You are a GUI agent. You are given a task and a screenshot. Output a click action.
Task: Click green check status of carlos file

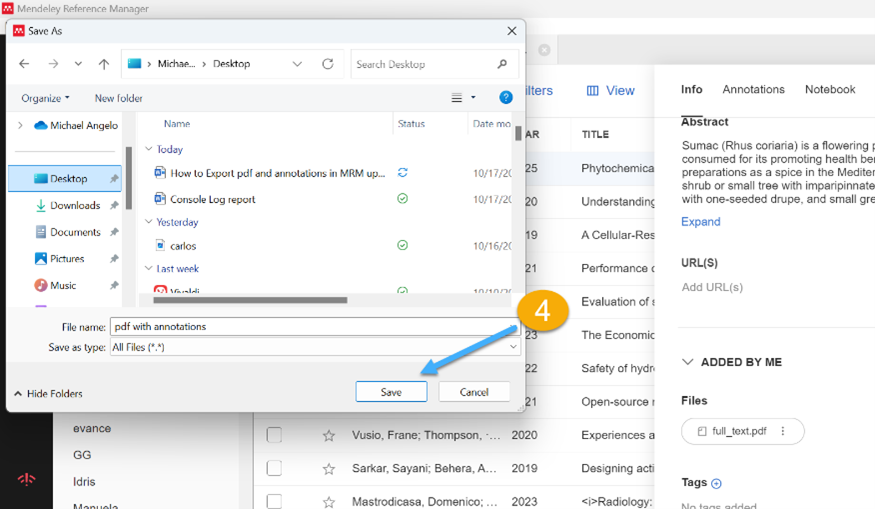(x=402, y=245)
